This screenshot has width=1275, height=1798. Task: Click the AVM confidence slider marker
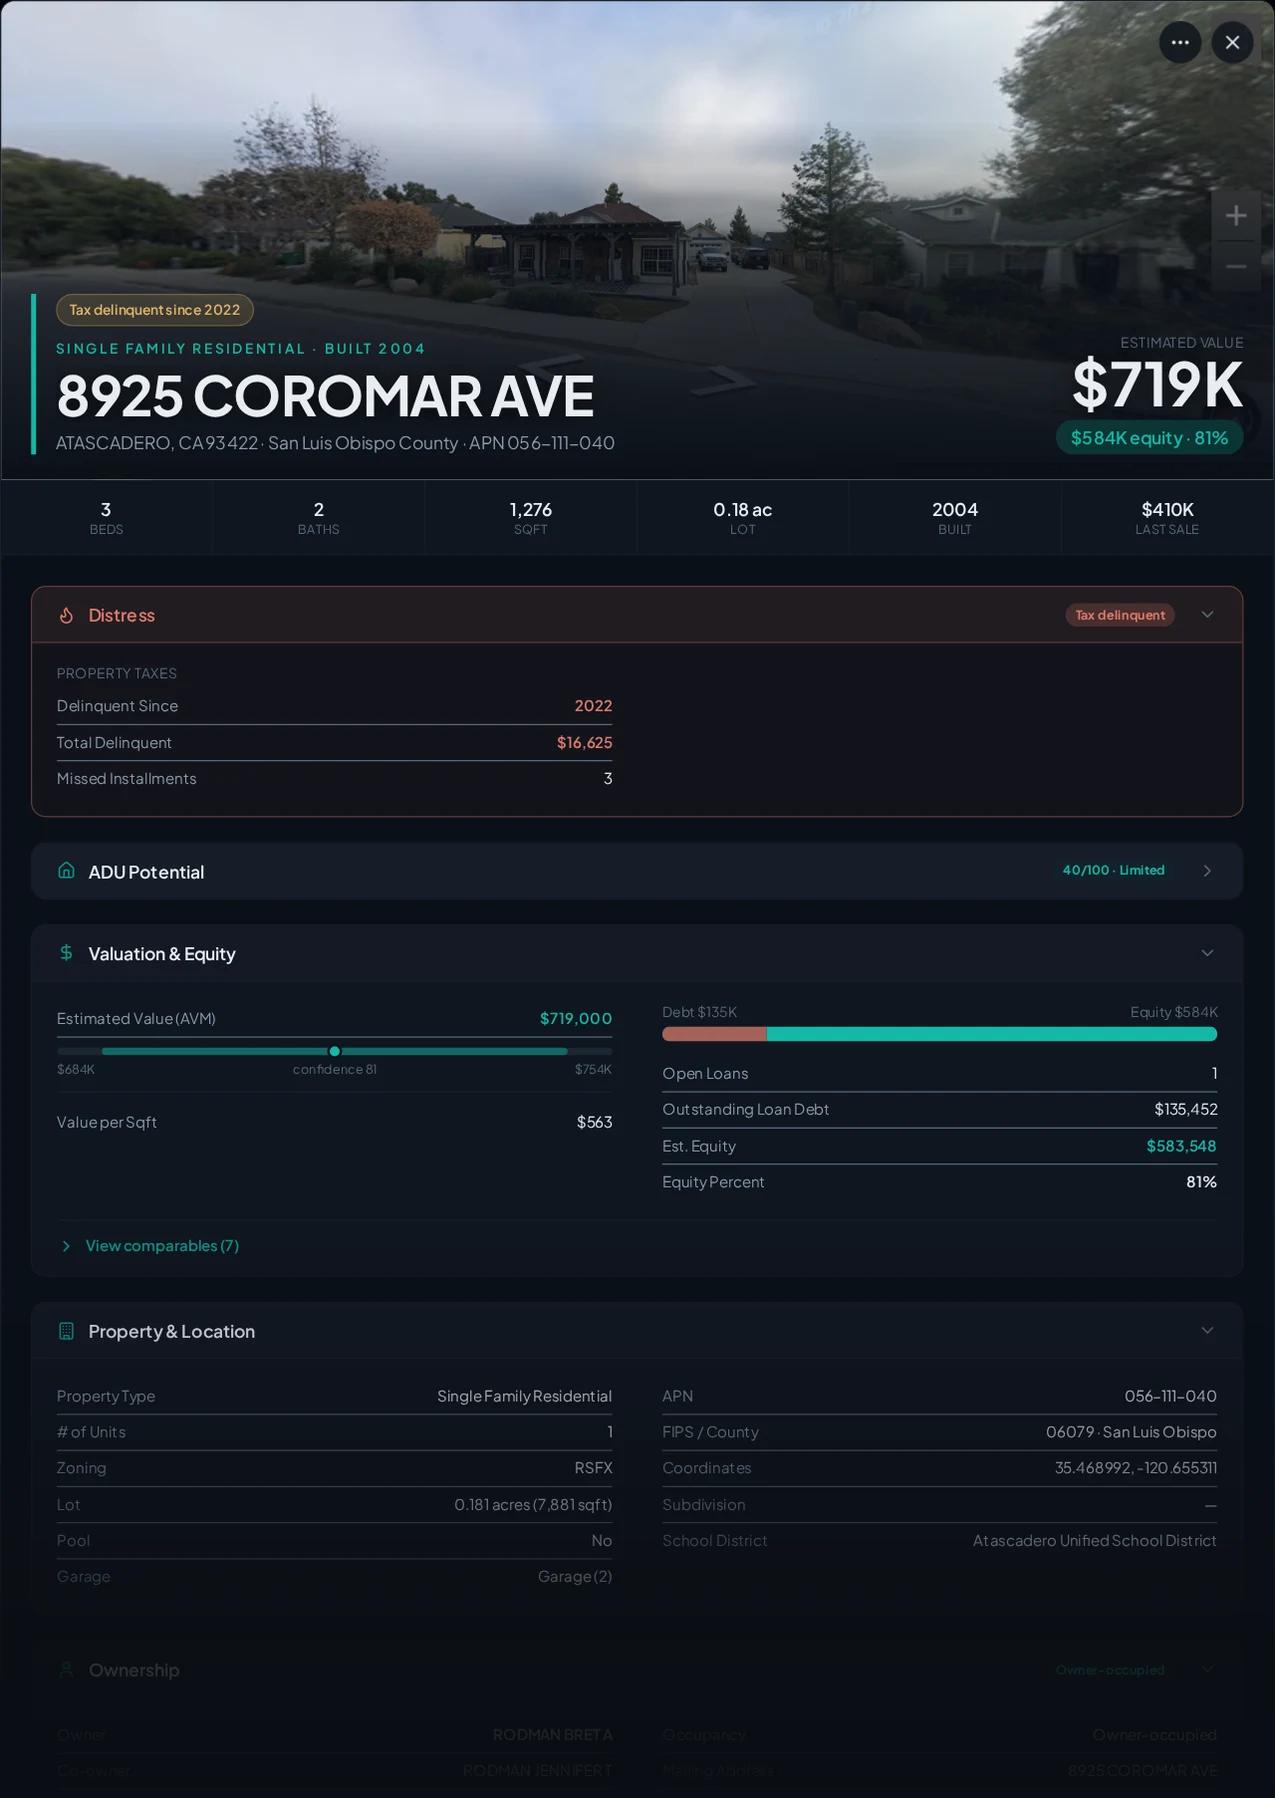pyautogui.click(x=335, y=1051)
